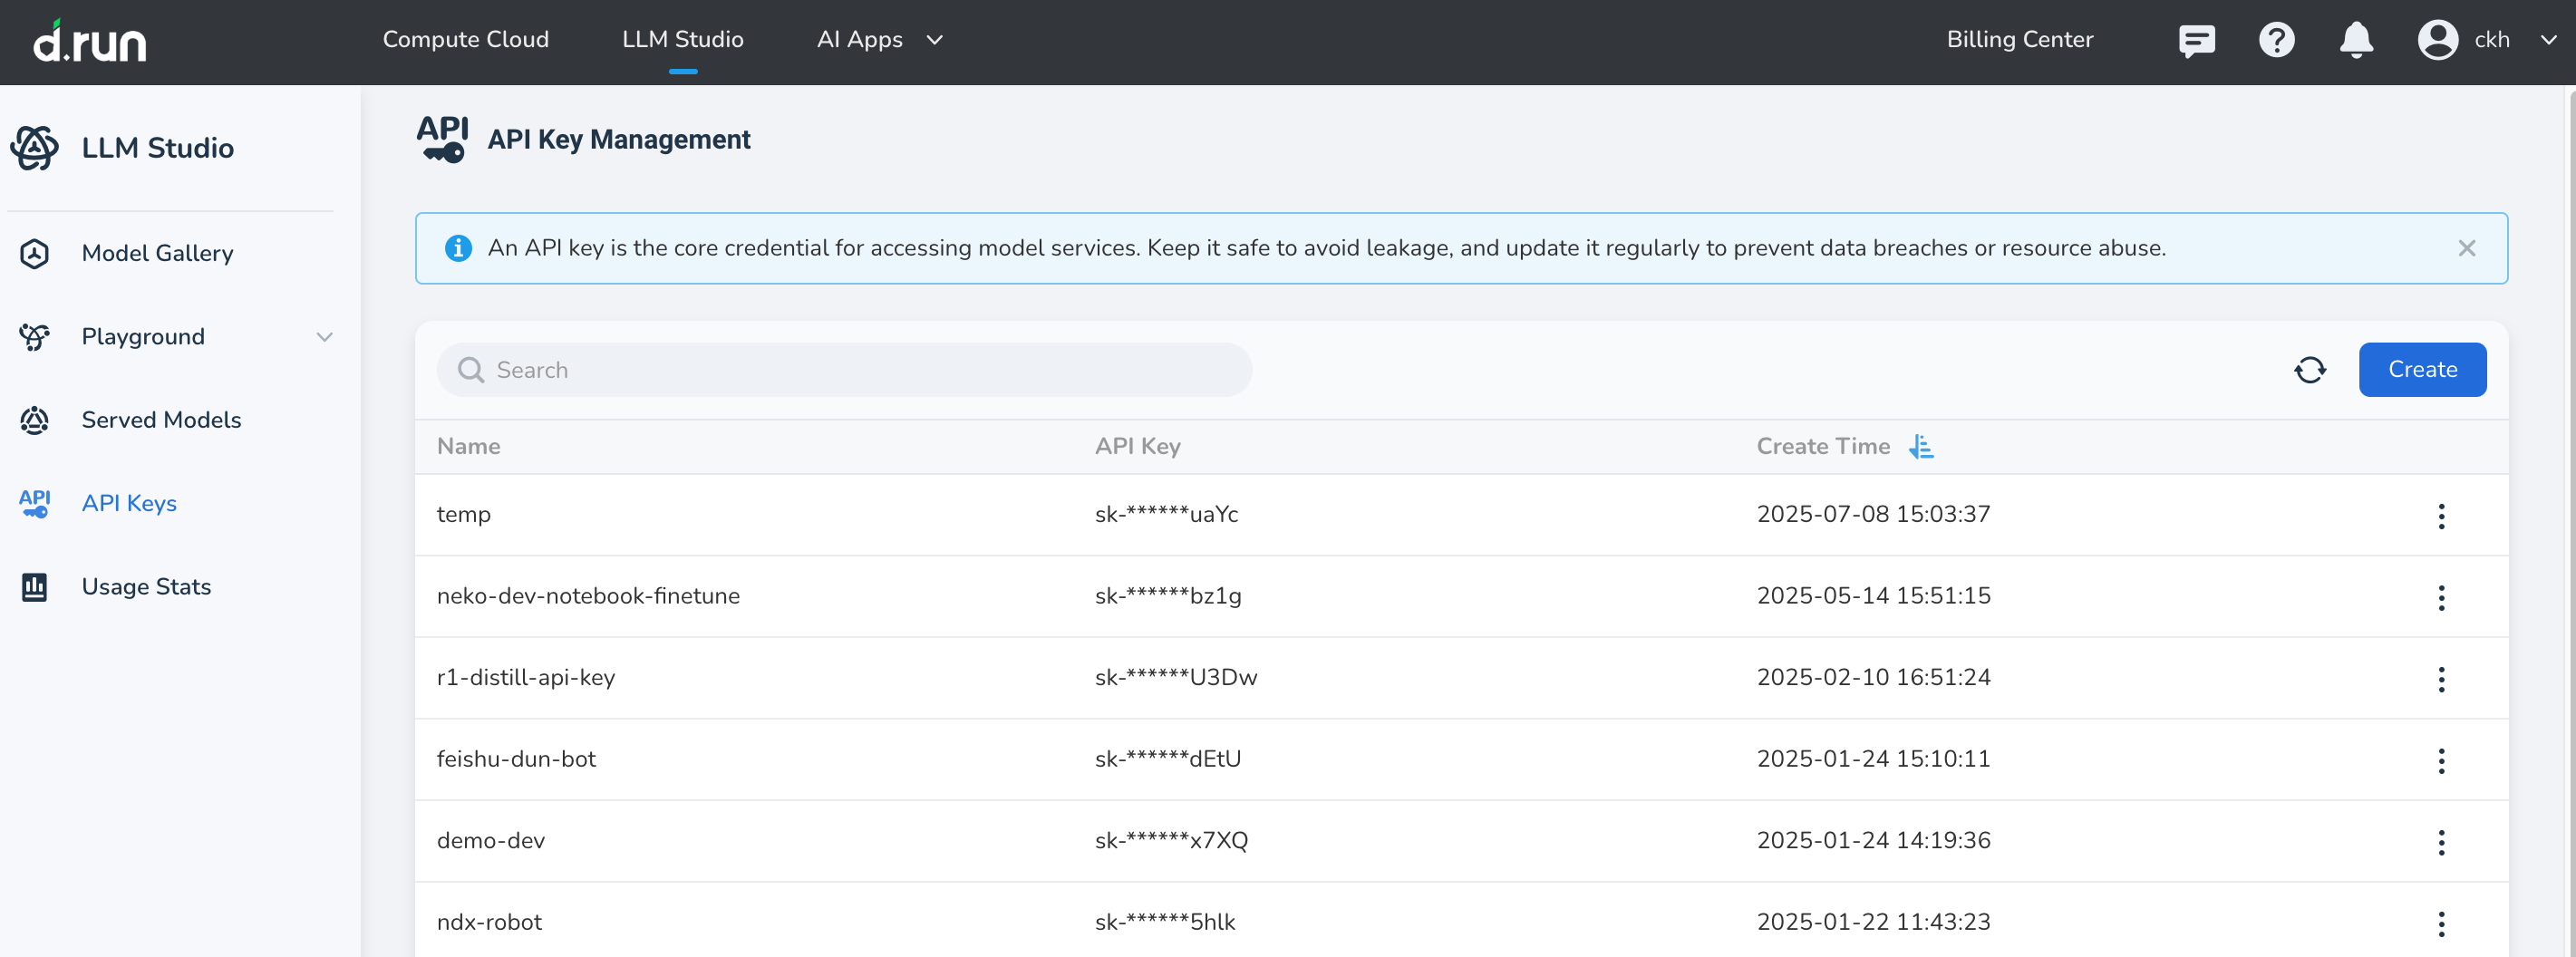Click the d.run logo
2576x957 pixels.
click(x=90, y=42)
